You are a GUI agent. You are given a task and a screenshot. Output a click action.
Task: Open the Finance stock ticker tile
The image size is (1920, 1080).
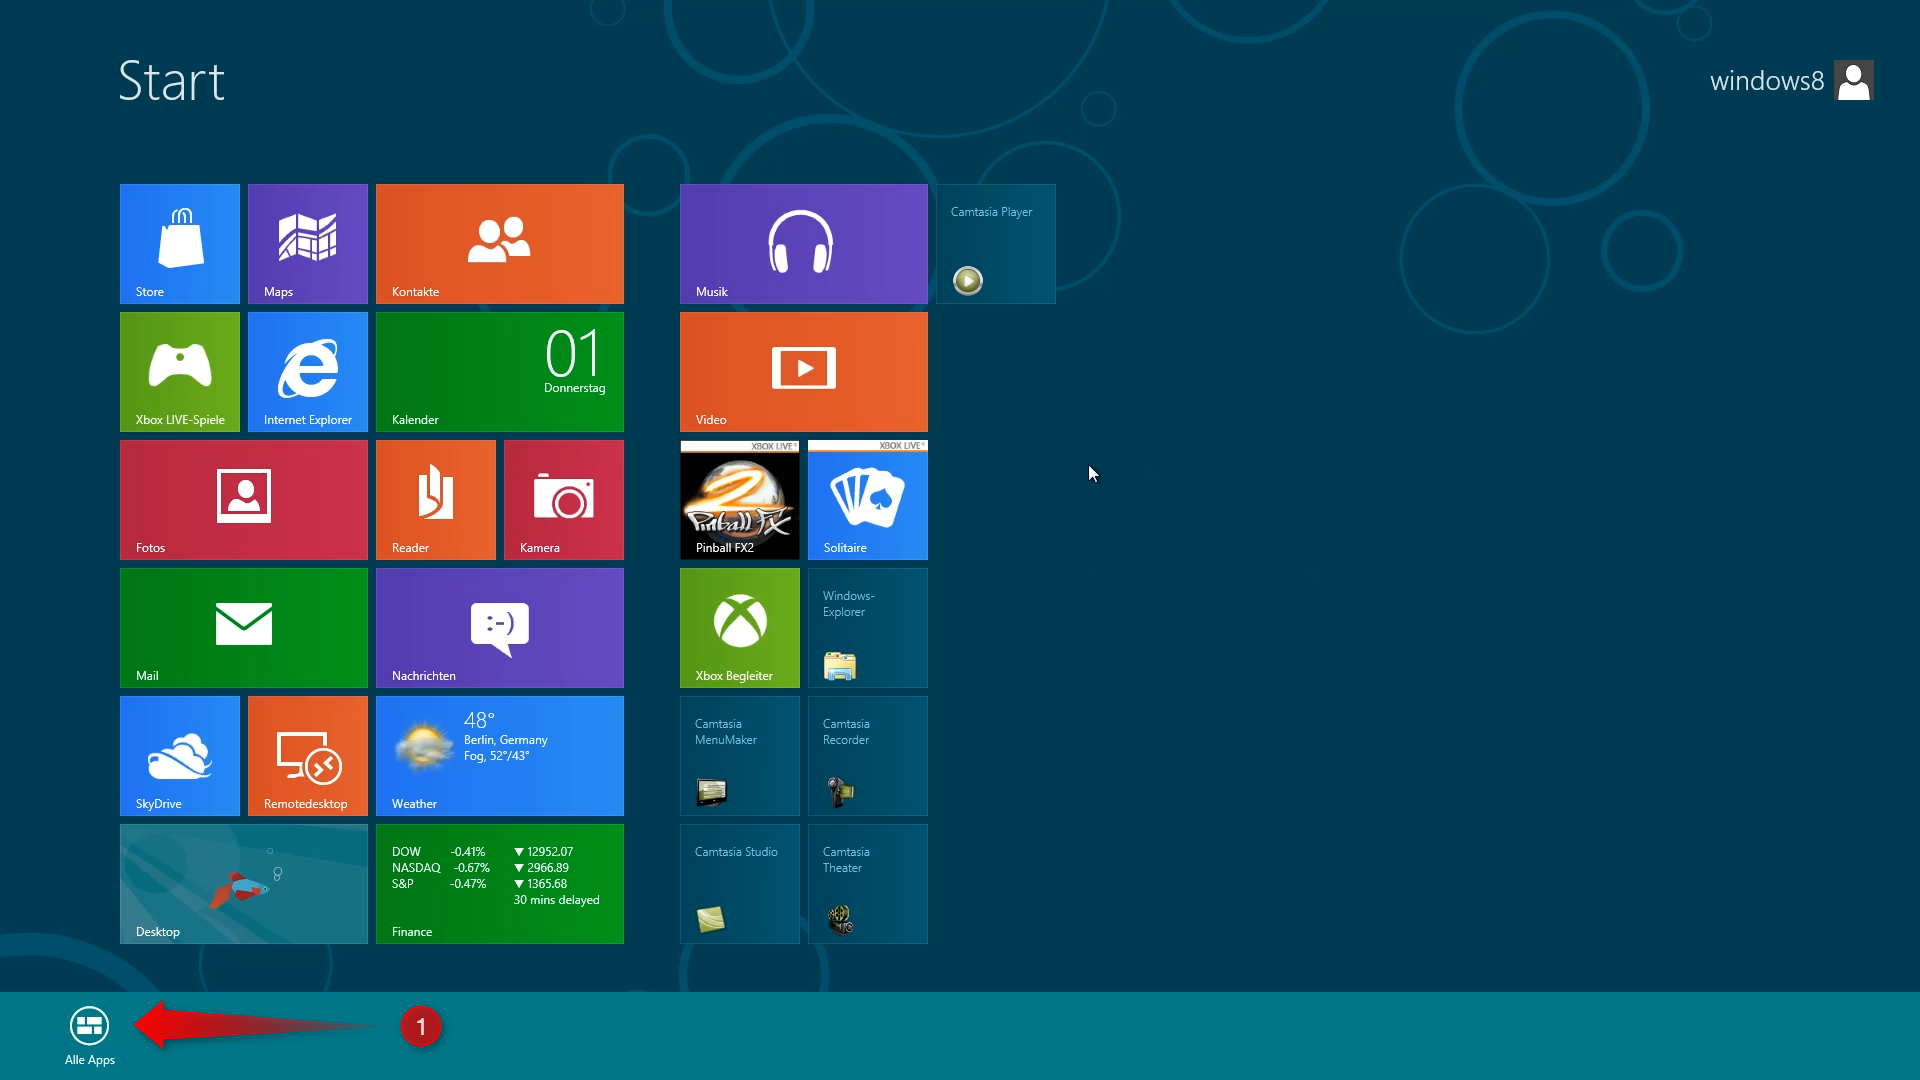point(500,883)
